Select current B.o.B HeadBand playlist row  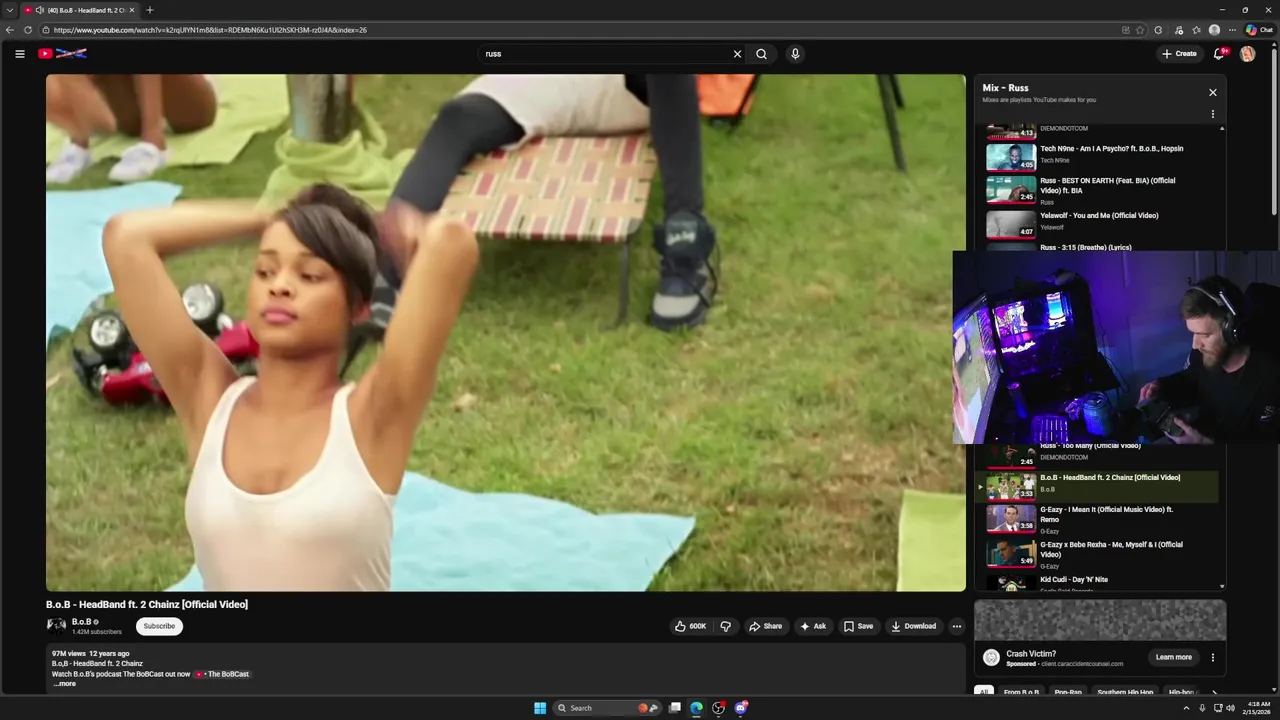1100,485
